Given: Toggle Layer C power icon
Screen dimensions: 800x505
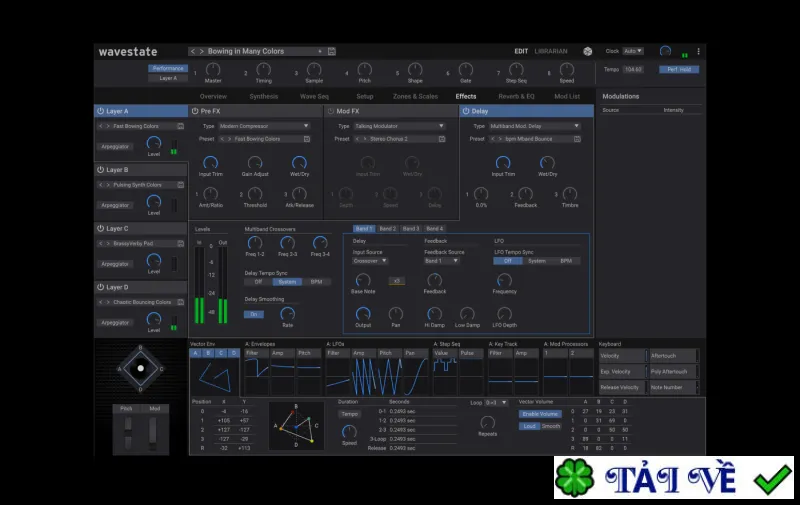Looking at the screenshot, I should [101, 229].
